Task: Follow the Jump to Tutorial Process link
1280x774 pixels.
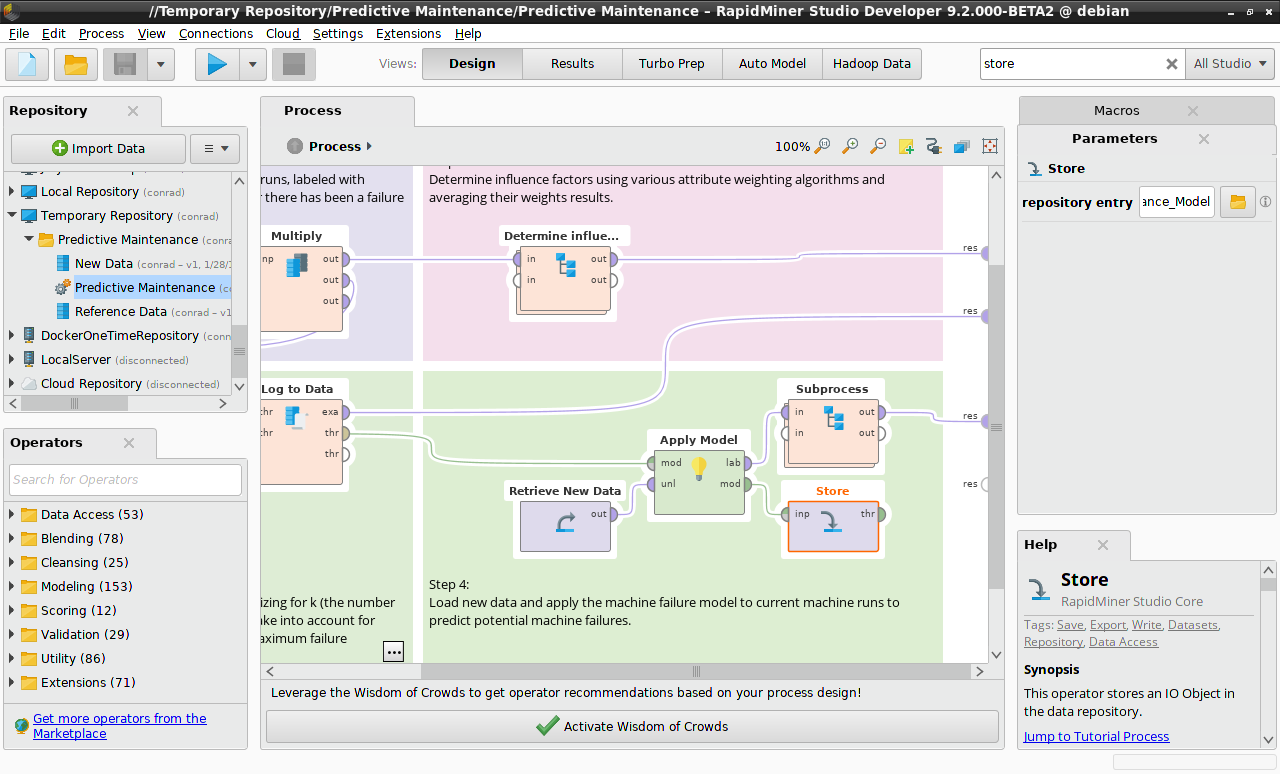Action: tap(1096, 737)
